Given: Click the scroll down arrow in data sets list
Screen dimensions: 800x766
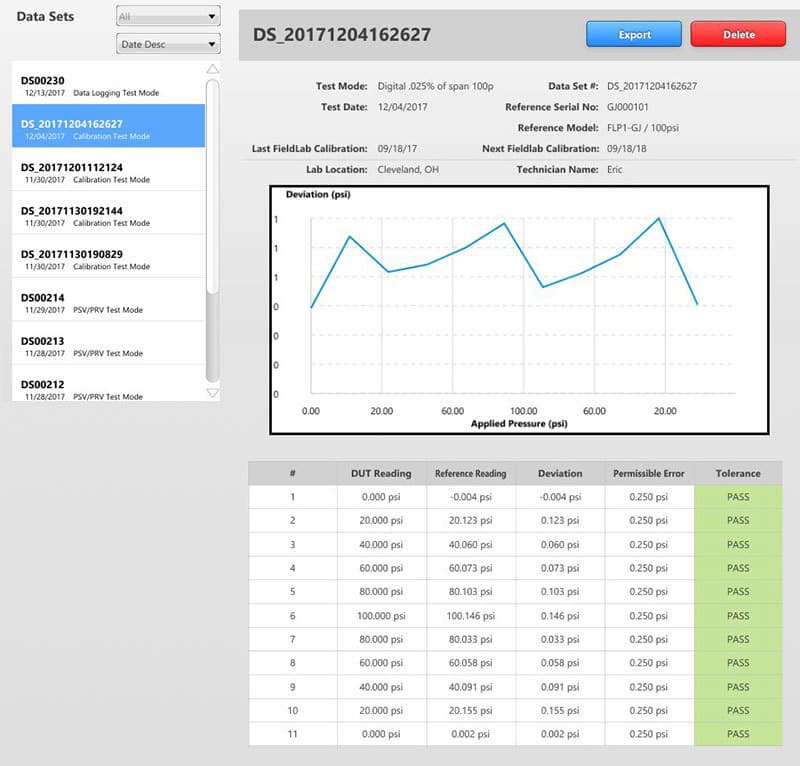Looking at the screenshot, I should tap(212, 393).
